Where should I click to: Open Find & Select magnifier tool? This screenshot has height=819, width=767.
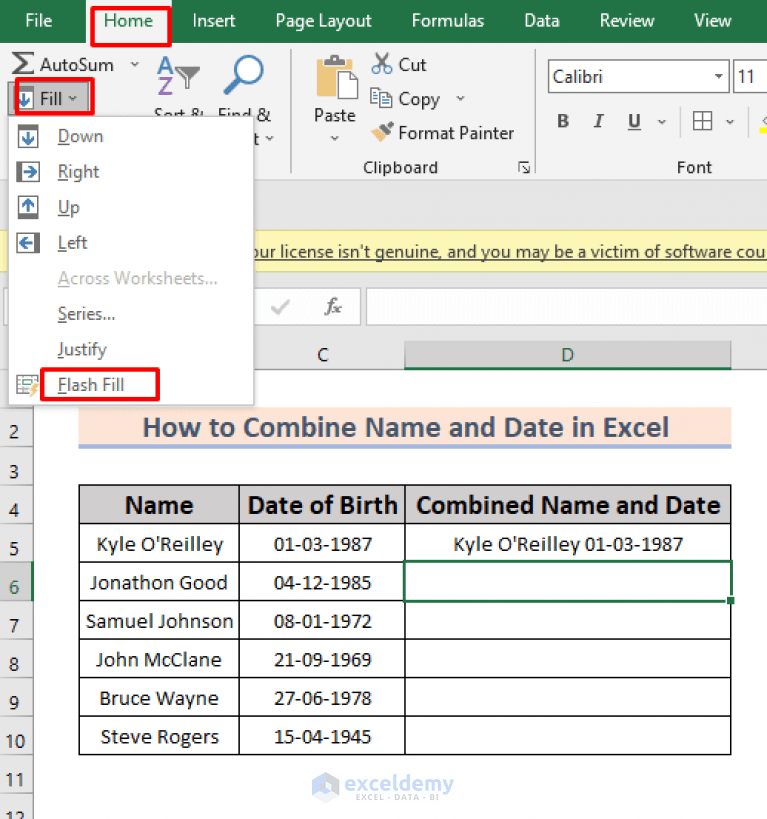pyautogui.click(x=243, y=75)
